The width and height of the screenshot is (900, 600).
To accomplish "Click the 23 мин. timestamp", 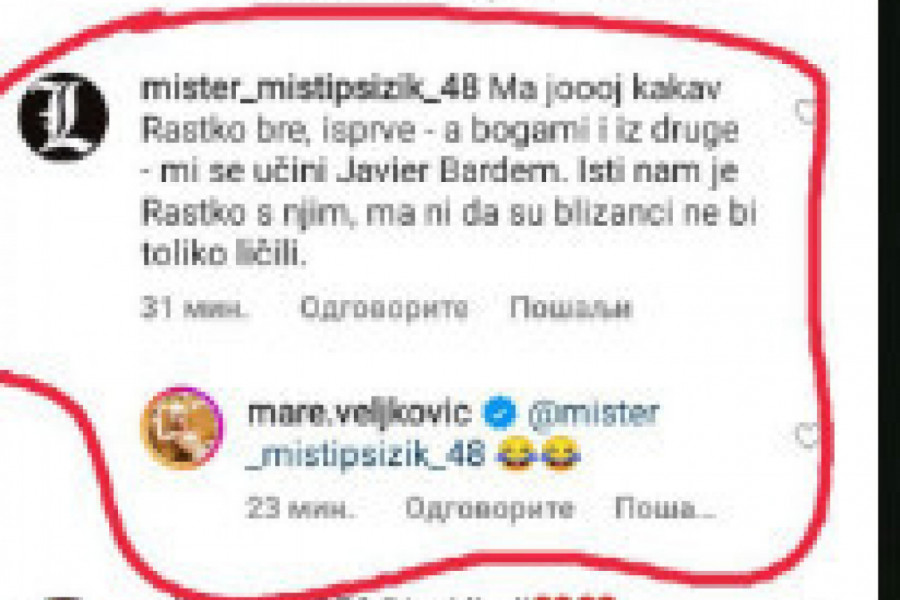I will point(299,508).
